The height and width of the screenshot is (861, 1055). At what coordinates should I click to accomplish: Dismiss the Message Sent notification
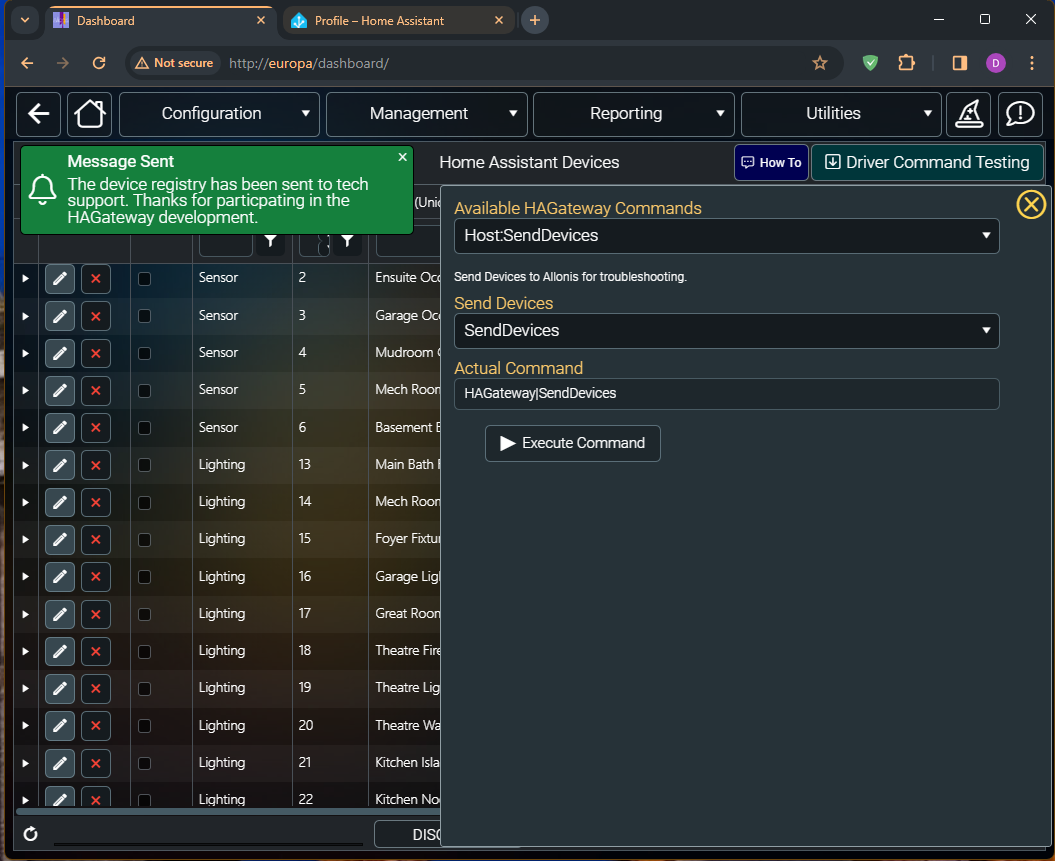coord(402,157)
